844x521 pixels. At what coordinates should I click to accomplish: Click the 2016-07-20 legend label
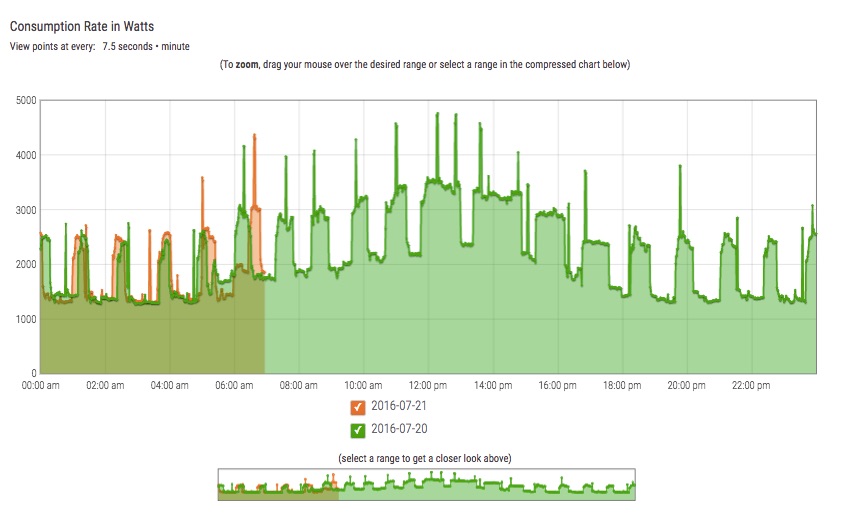click(398, 430)
